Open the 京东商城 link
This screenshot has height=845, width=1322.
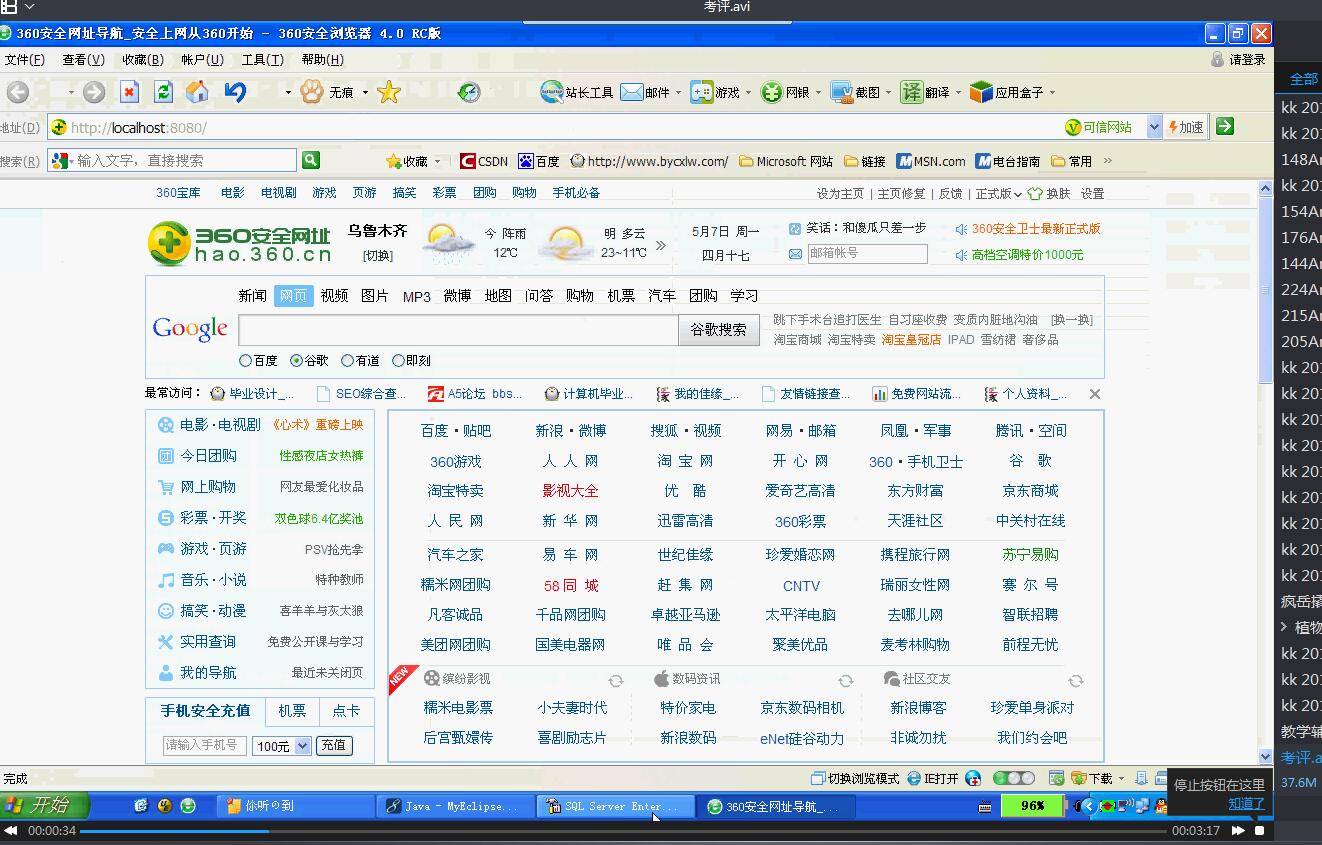click(1030, 491)
